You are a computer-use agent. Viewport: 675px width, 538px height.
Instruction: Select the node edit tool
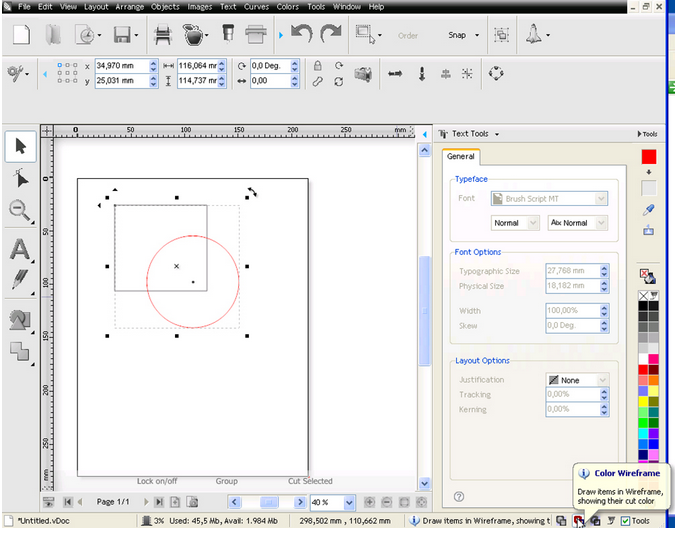20,178
